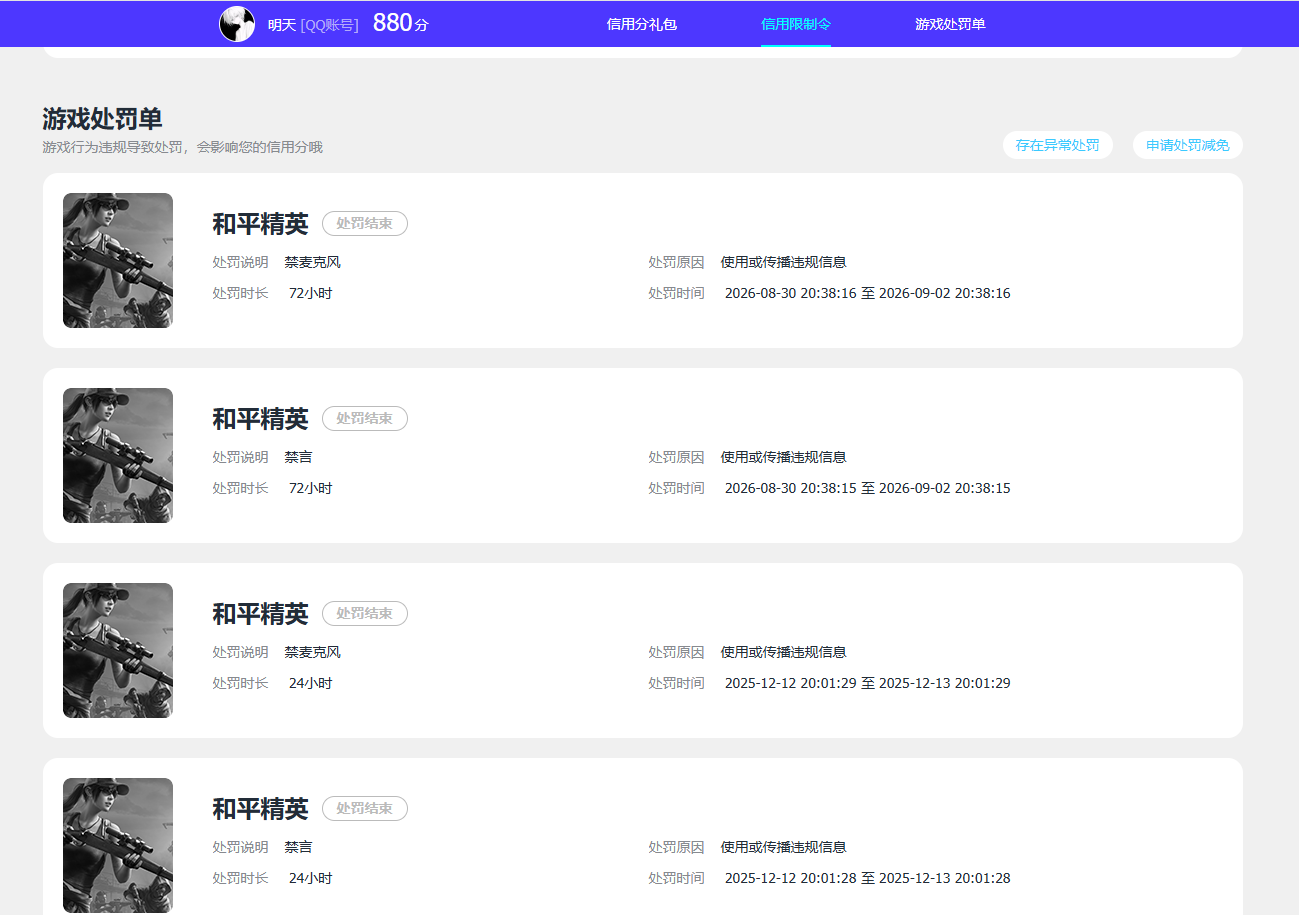This screenshot has height=915, width=1299.
Task: Click the time range ending 2026-09-02 20:38:16
Action: click(x=868, y=293)
